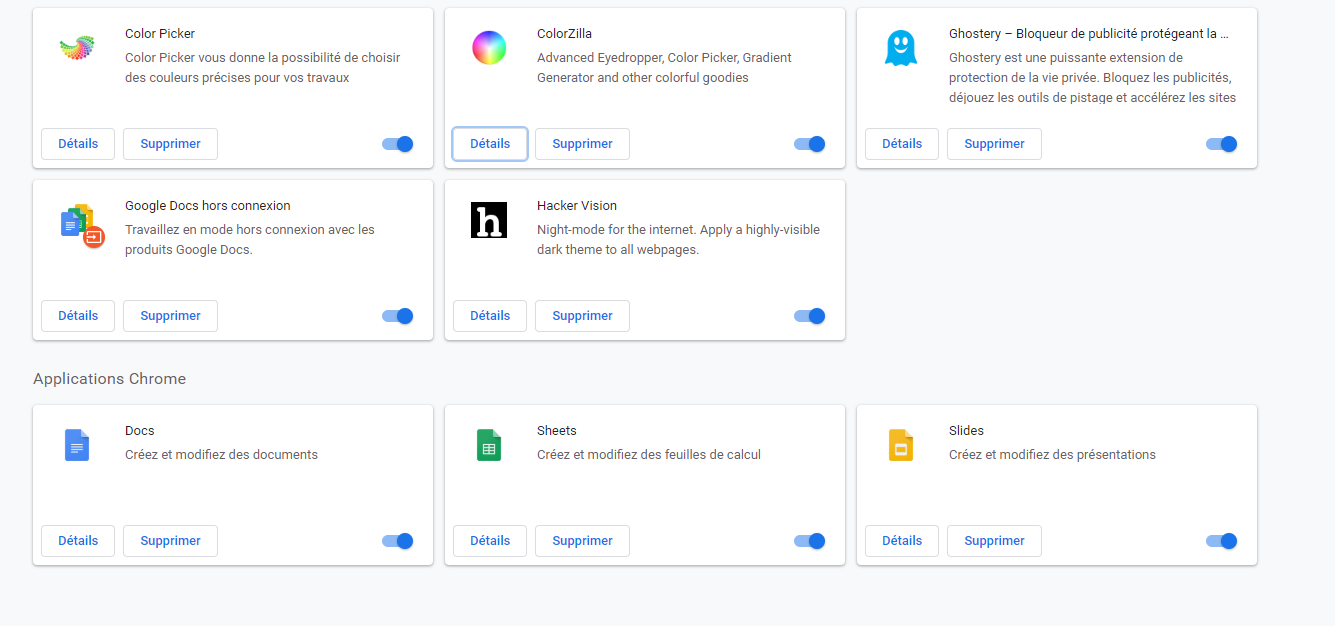Image resolution: width=1335 pixels, height=626 pixels.
Task: Toggle off the Hacker Vision extension
Action: [809, 316]
